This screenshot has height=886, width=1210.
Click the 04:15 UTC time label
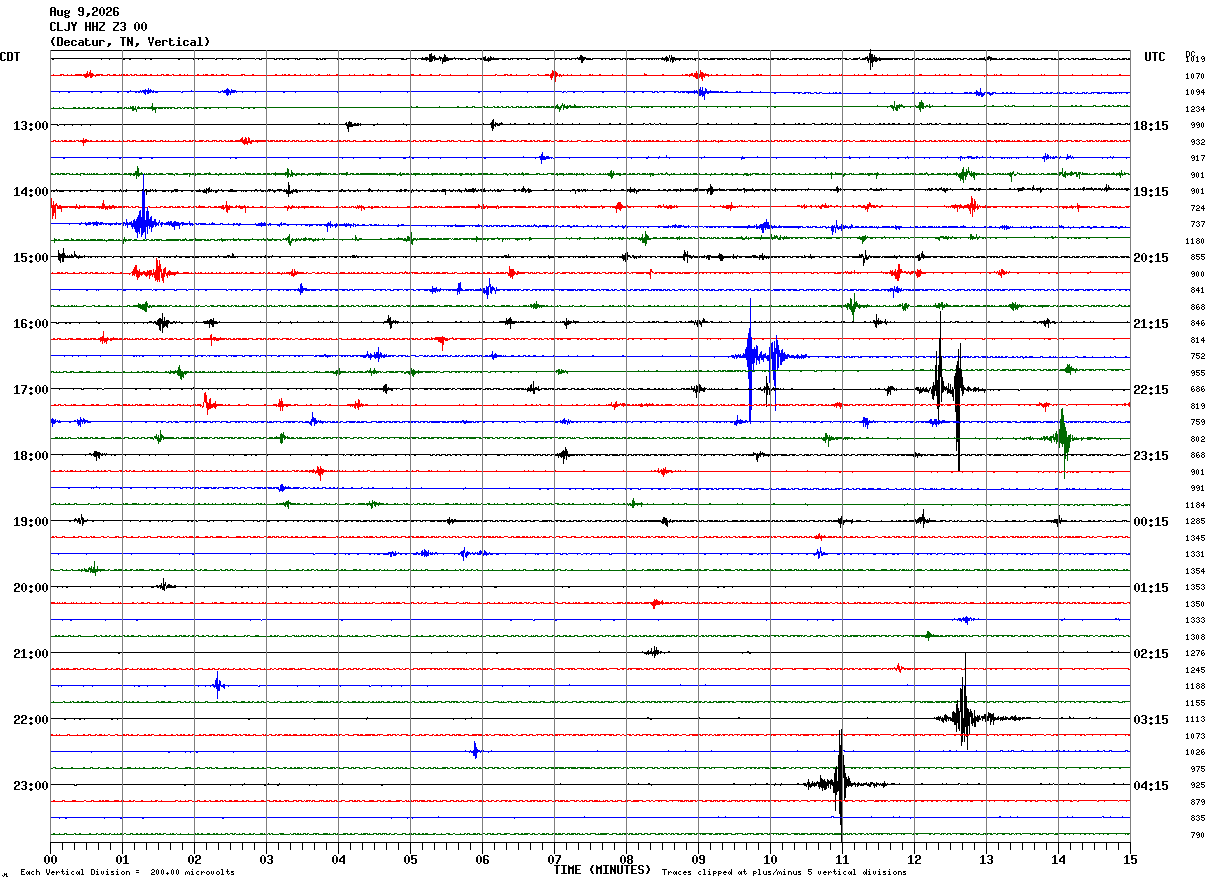pos(1152,785)
